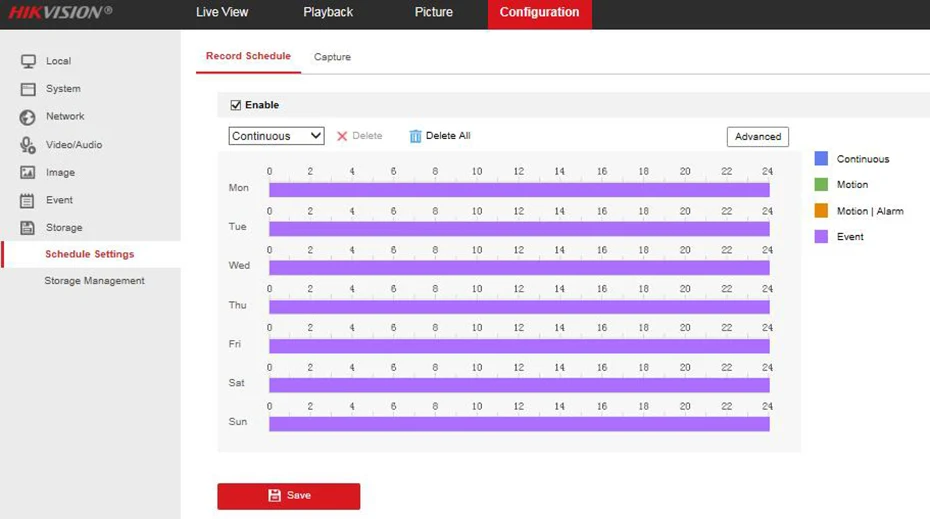Select the Record Schedule tab
930x519 pixels.
(248, 56)
